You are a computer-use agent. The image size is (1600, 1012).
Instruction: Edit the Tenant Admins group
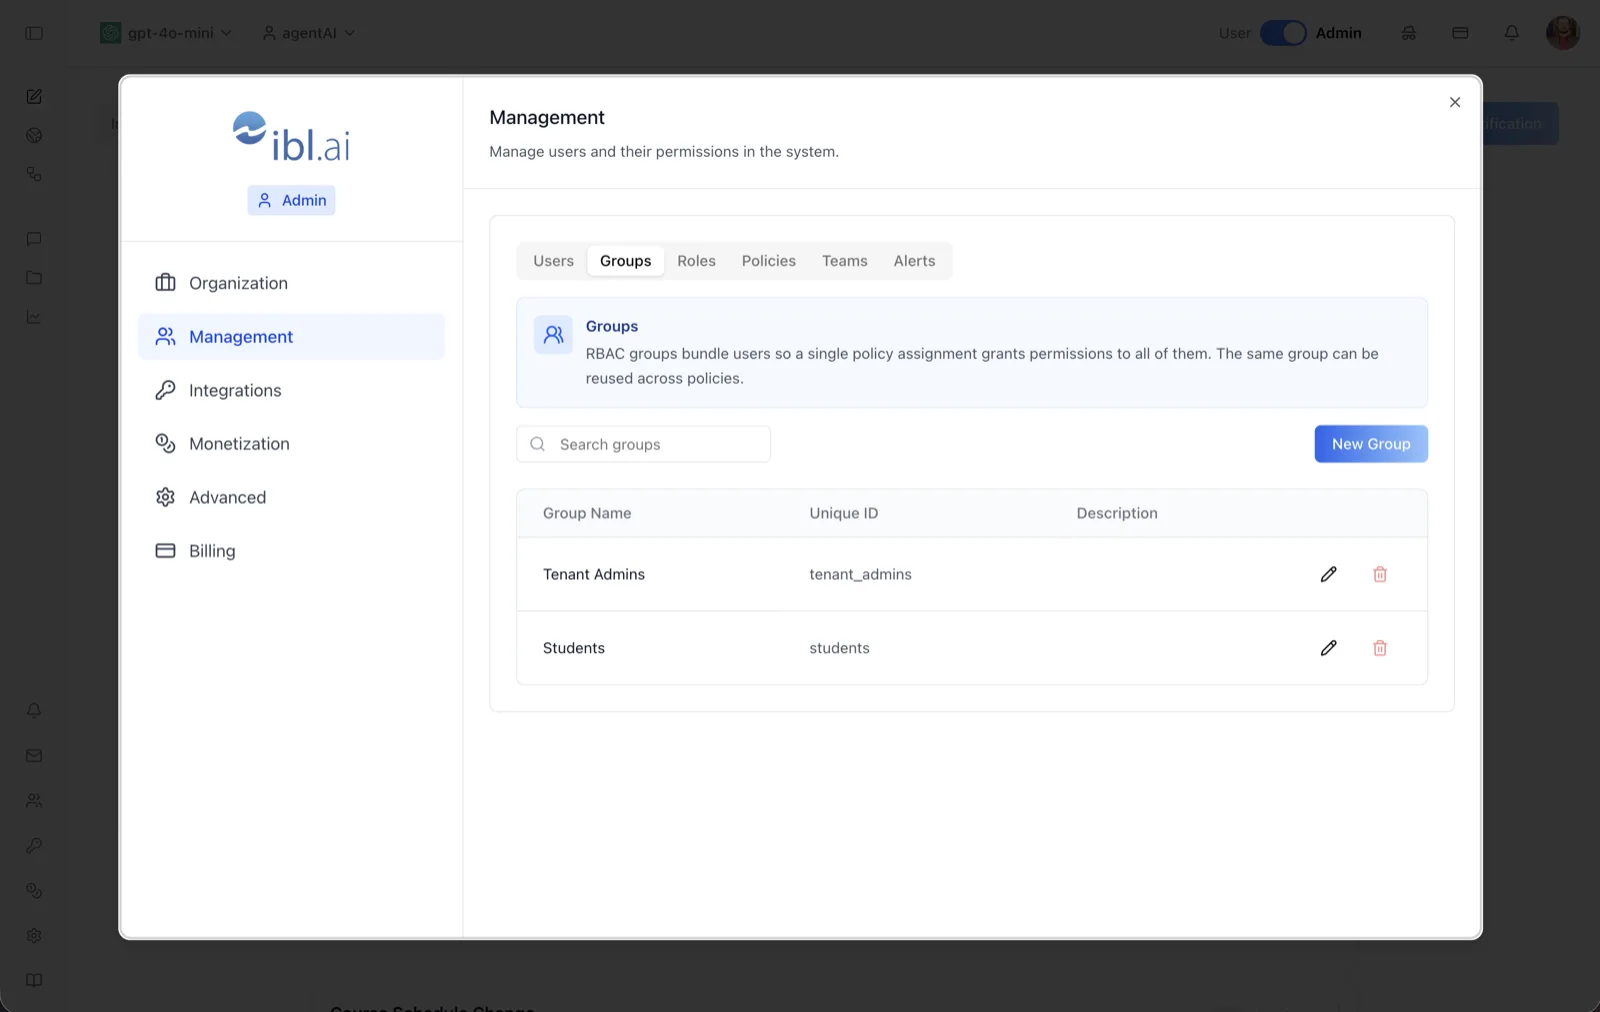tap(1328, 574)
